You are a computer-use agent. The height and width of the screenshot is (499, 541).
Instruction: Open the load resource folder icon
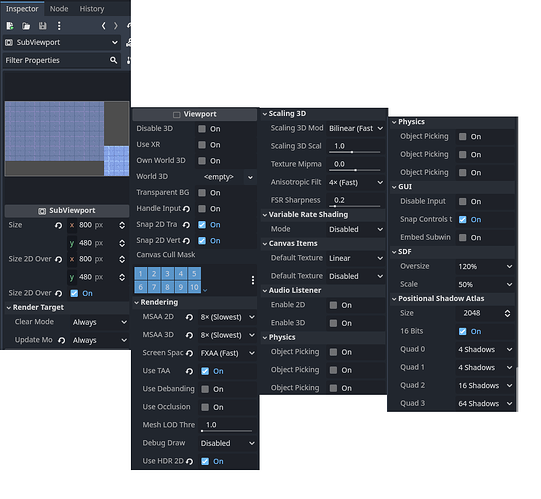click(x=26, y=26)
